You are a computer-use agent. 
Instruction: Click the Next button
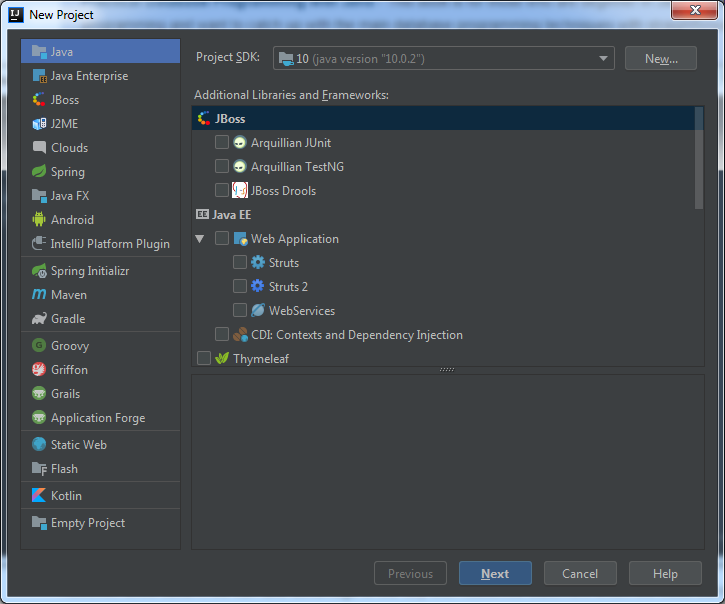click(x=495, y=573)
